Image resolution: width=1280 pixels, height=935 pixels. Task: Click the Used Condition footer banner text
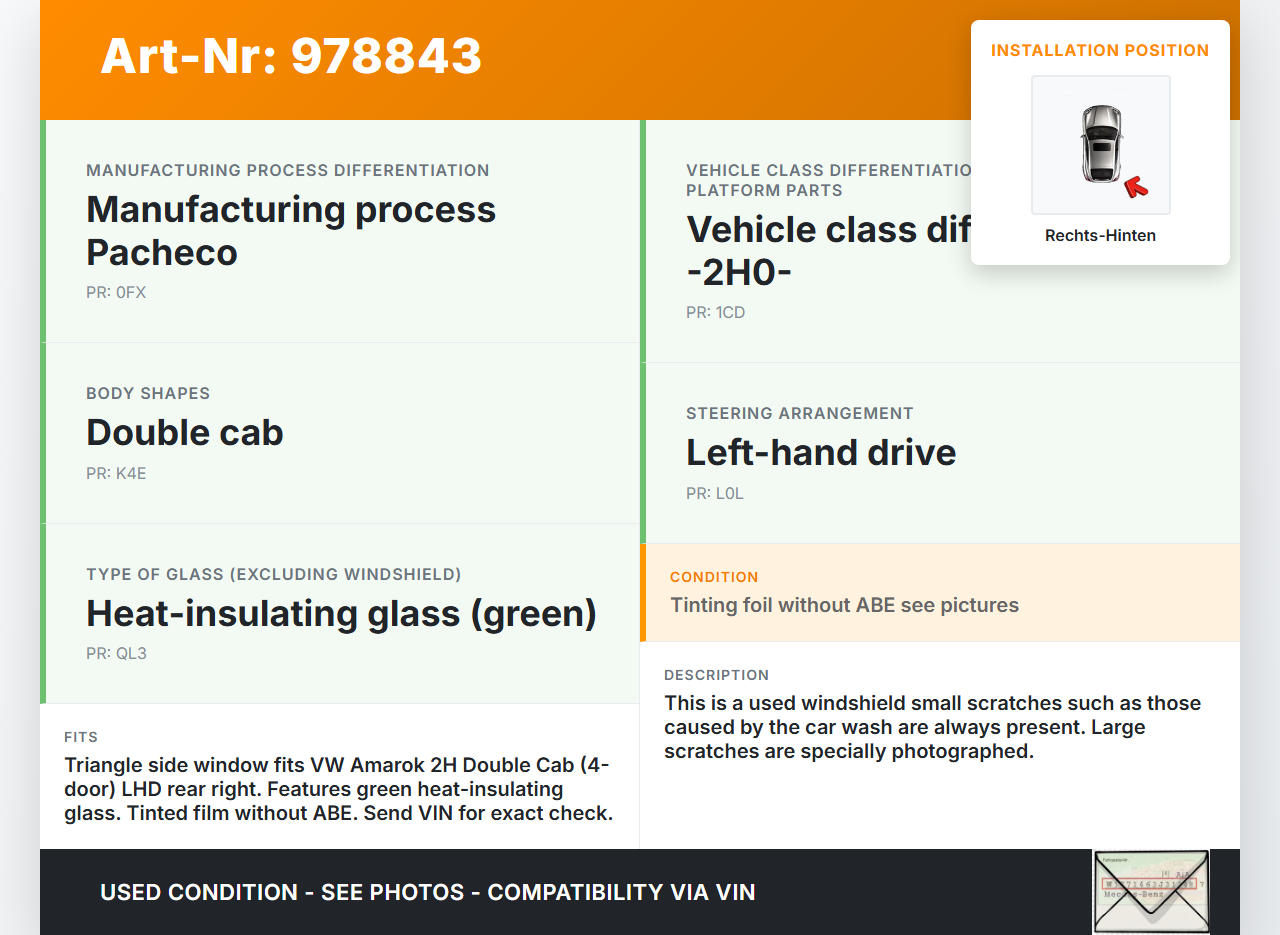click(427, 892)
